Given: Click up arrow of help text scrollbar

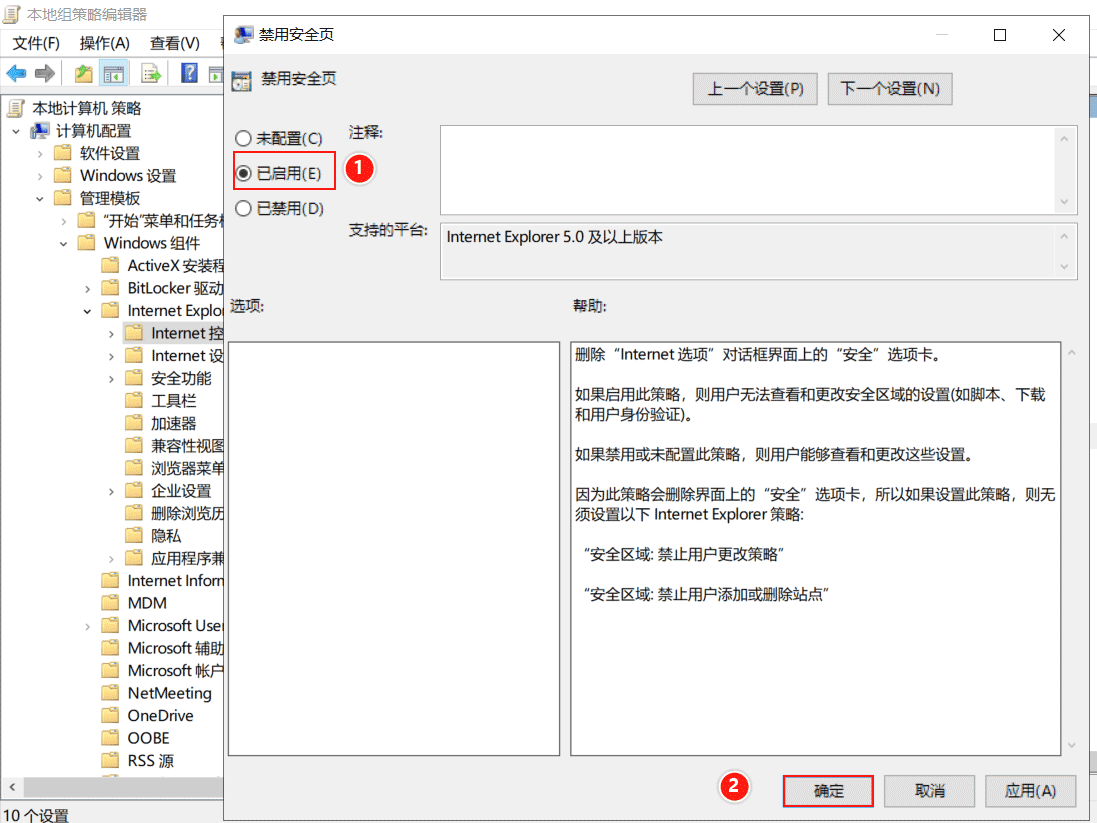Looking at the screenshot, I should pos(1072,353).
